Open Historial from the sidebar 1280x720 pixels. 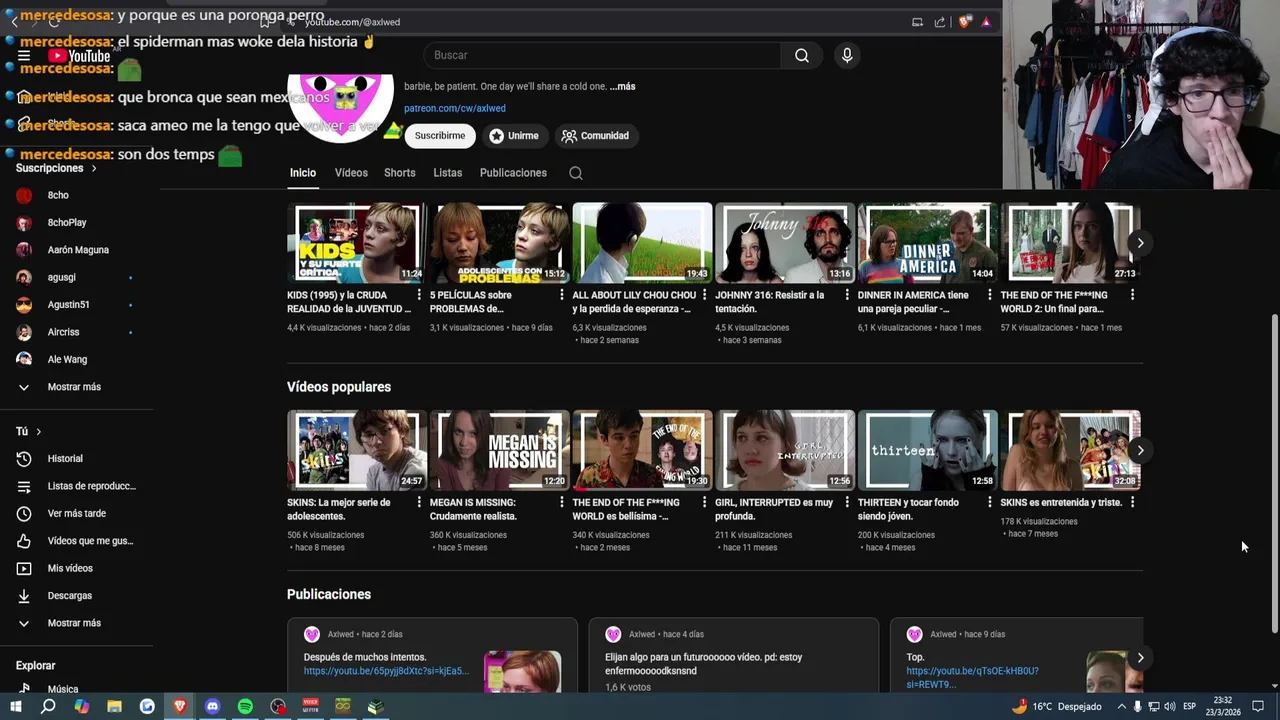[77, 458]
